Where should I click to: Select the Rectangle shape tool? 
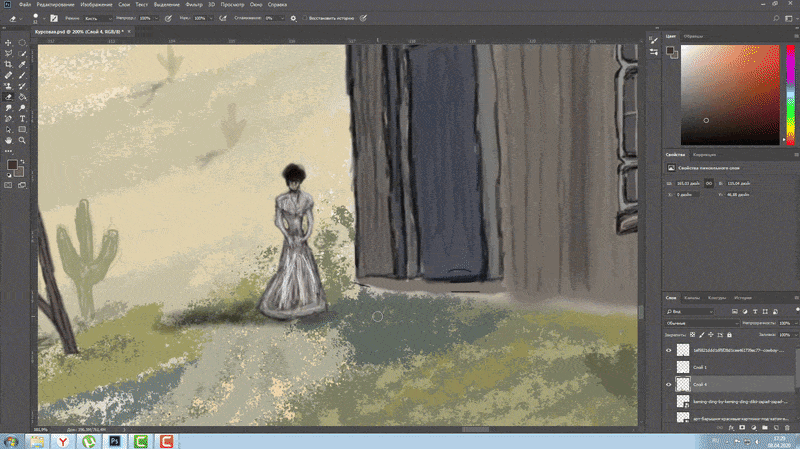tap(22, 130)
